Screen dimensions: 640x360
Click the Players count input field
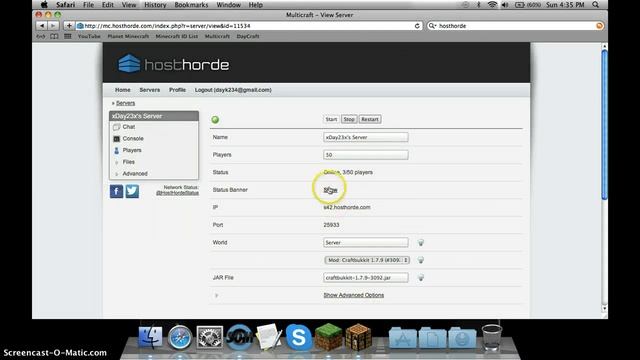366,155
